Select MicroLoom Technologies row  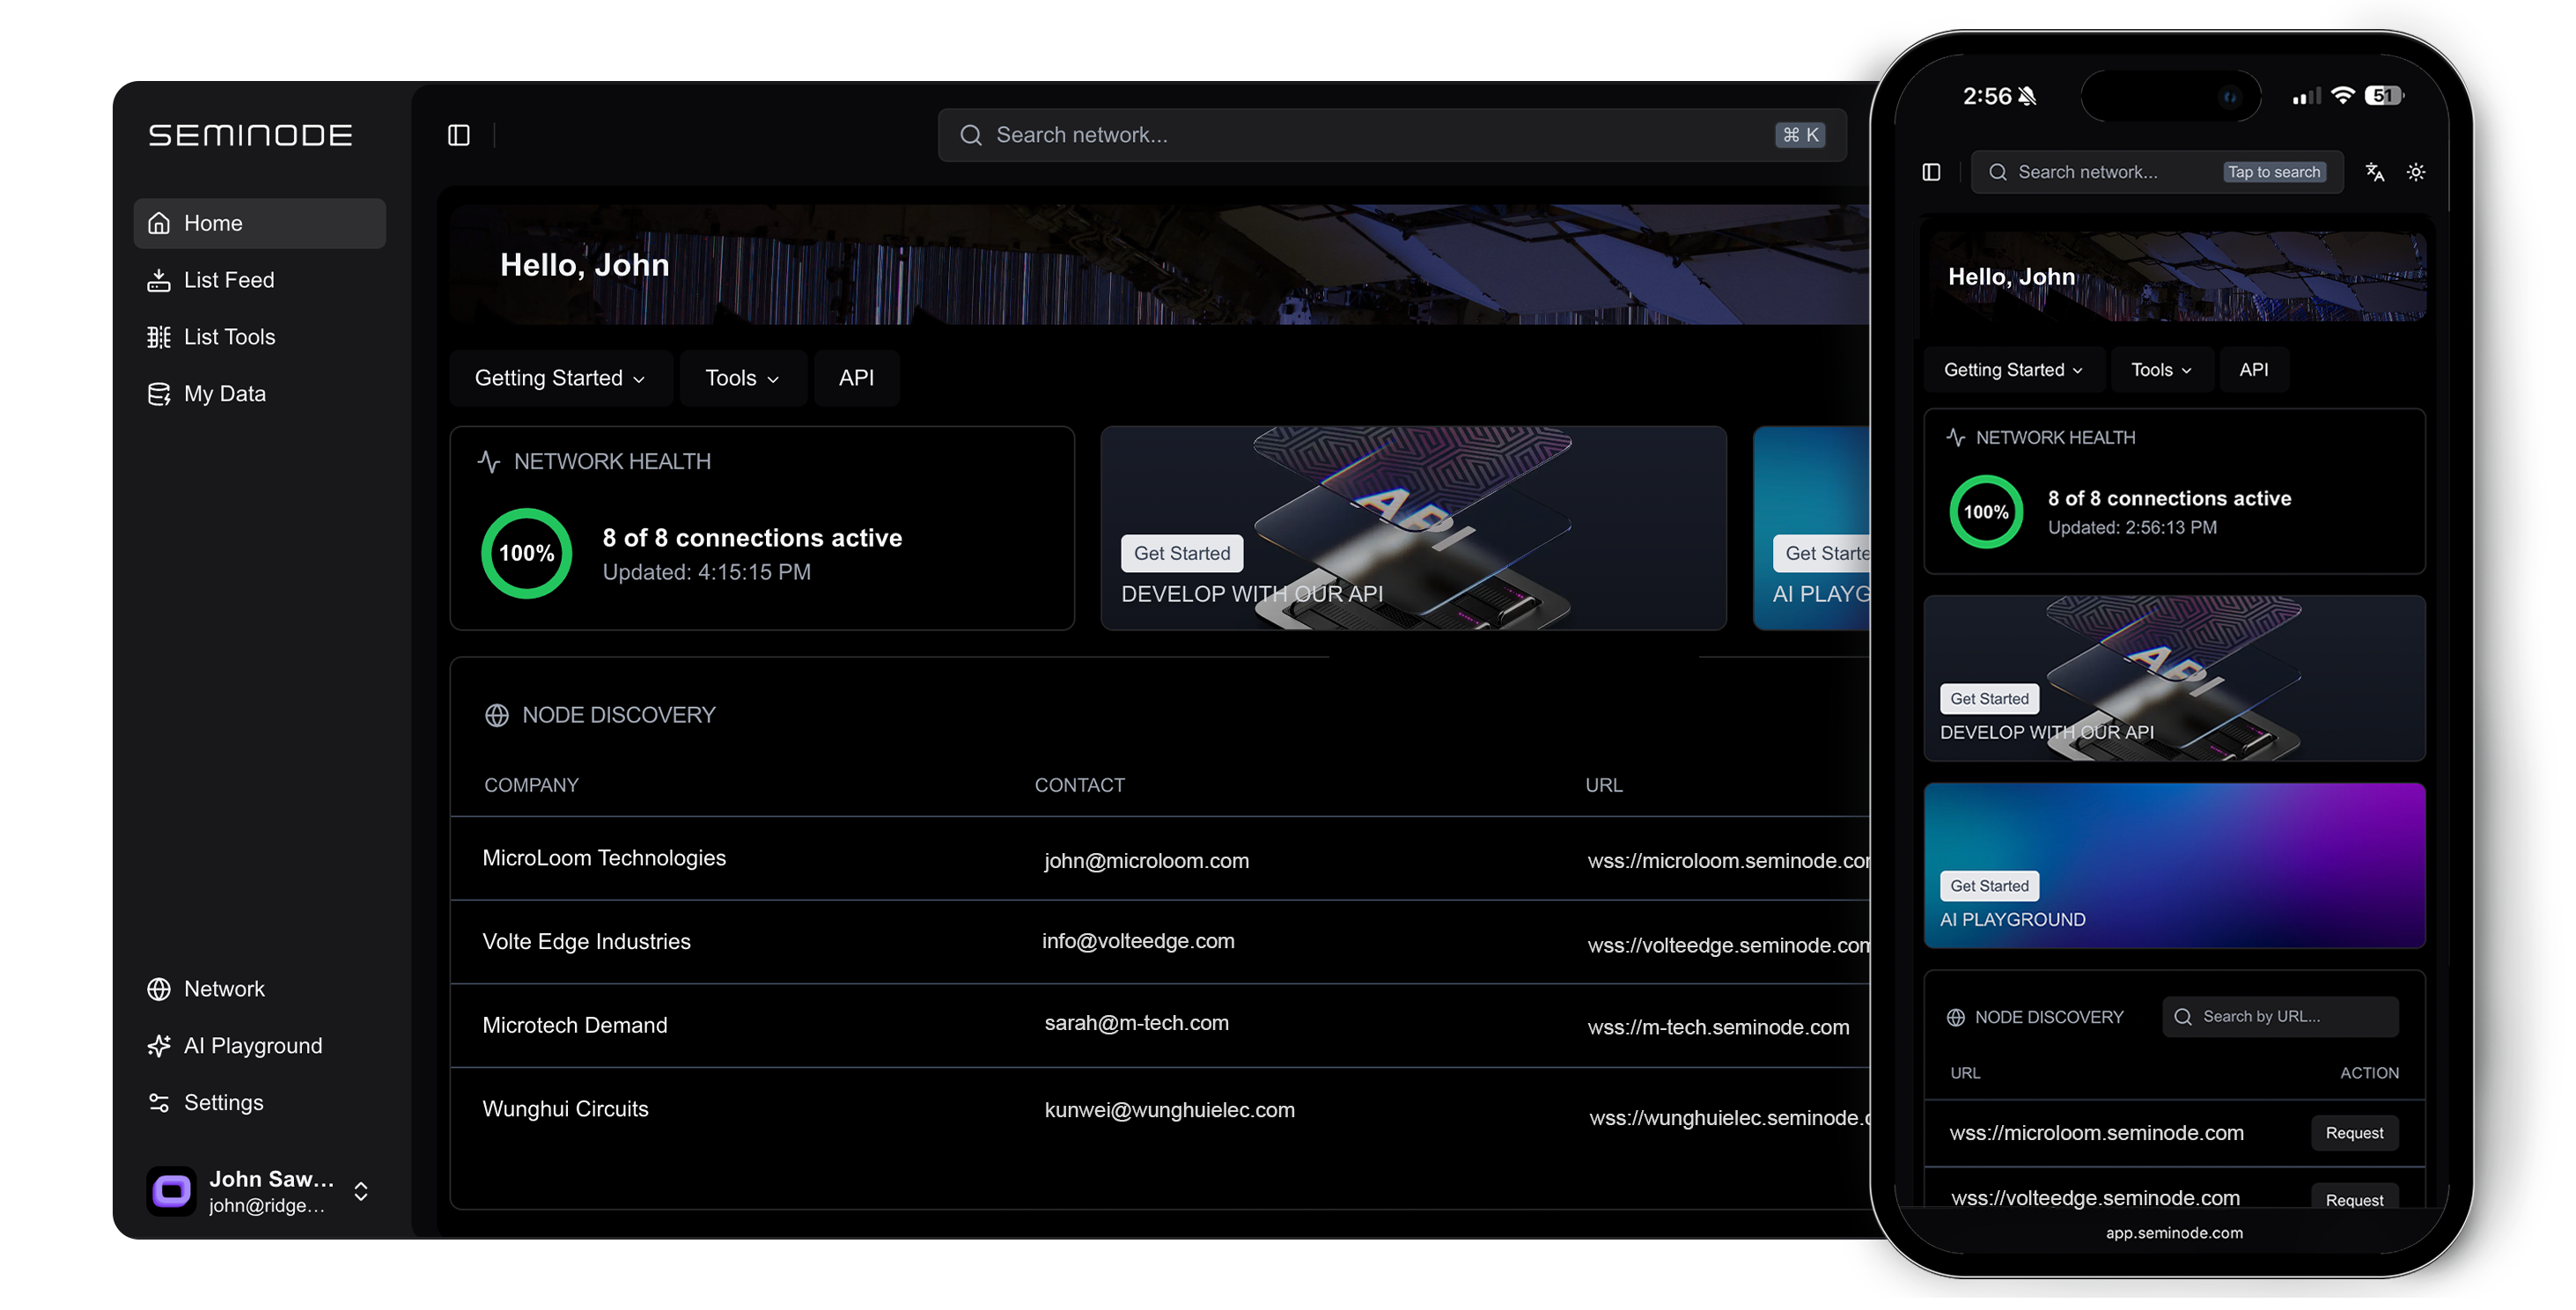(1160, 859)
